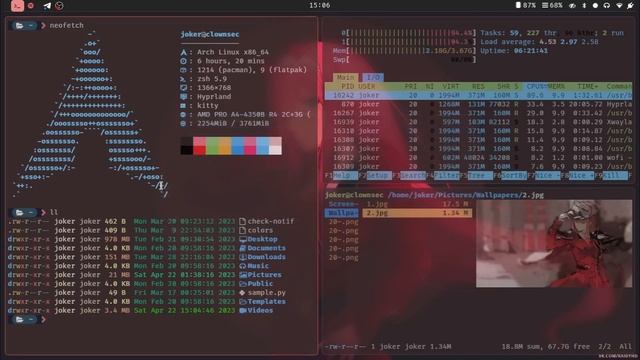Screen dimensions: 640x360
Task: Click the memory 68% indicator in bar
Action: [x=552, y=5]
